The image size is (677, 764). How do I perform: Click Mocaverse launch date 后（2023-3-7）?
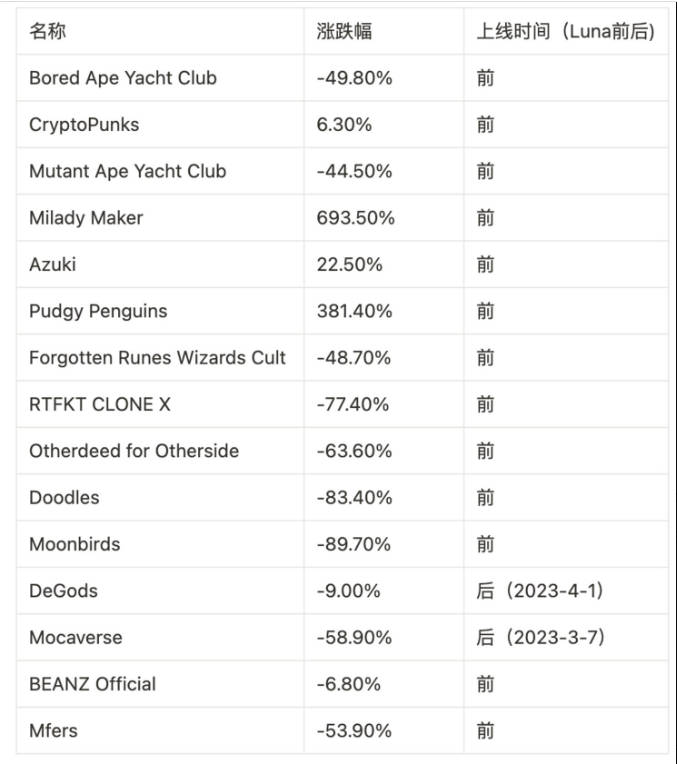pyautogui.click(x=541, y=638)
